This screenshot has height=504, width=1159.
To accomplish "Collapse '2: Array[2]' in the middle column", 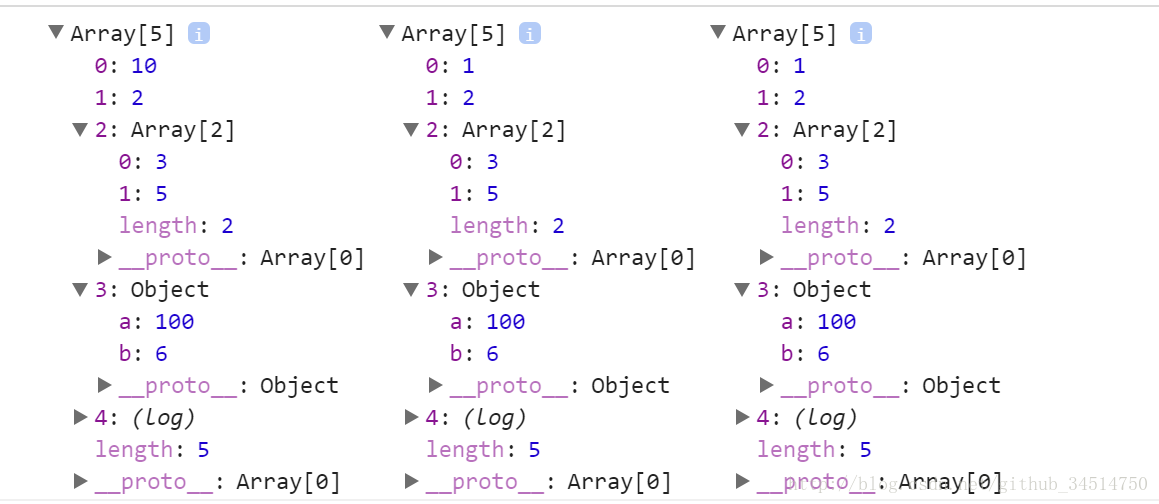I will click(x=411, y=129).
